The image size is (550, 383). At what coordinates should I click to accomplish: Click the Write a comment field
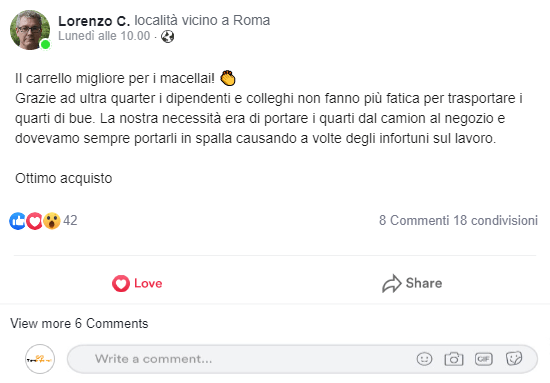click(x=302, y=359)
